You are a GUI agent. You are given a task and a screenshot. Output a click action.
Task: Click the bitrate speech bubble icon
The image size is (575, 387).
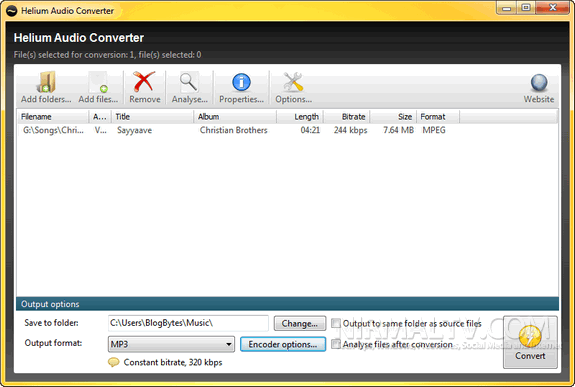click(x=114, y=362)
